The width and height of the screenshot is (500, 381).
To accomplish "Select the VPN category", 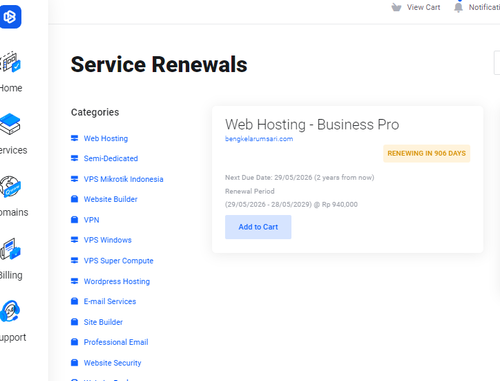I will [x=91, y=220].
